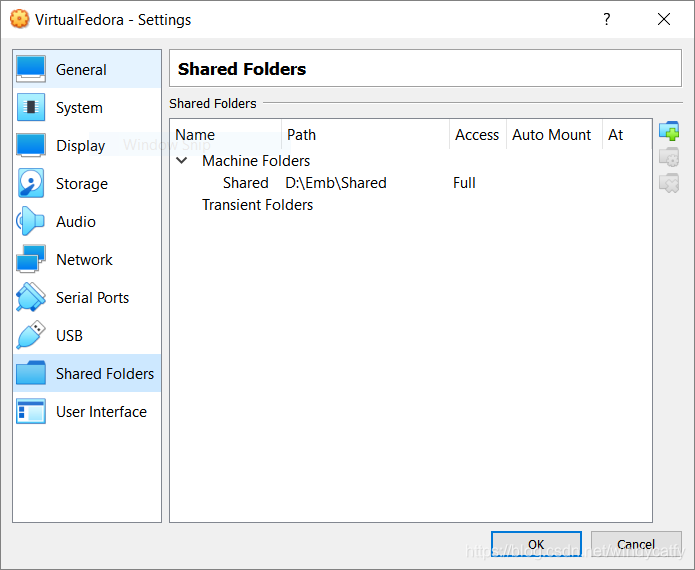Viewport: 695px width, 570px height.
Task: Select the USB plug icon
Action: coord(31,336)
